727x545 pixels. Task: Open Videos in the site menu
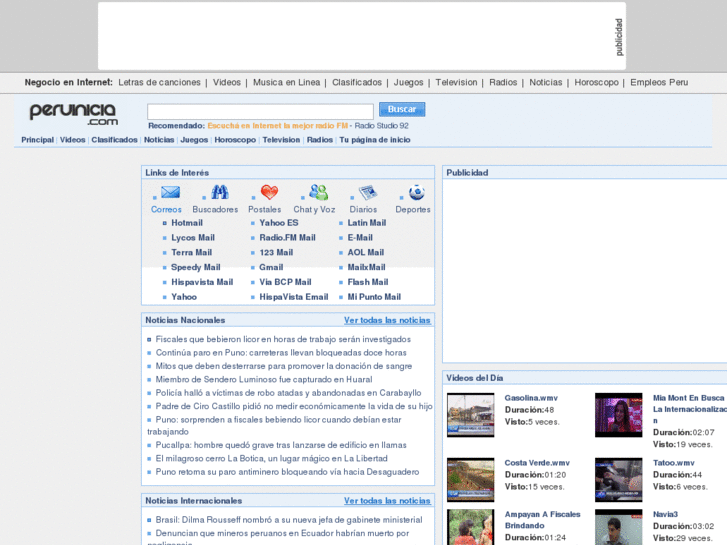(72, 140)
